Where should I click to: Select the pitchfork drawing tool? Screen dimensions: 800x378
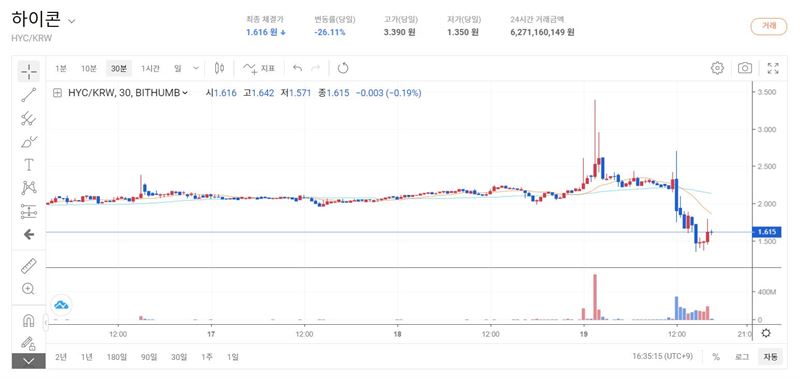click(x=29, y=119)
